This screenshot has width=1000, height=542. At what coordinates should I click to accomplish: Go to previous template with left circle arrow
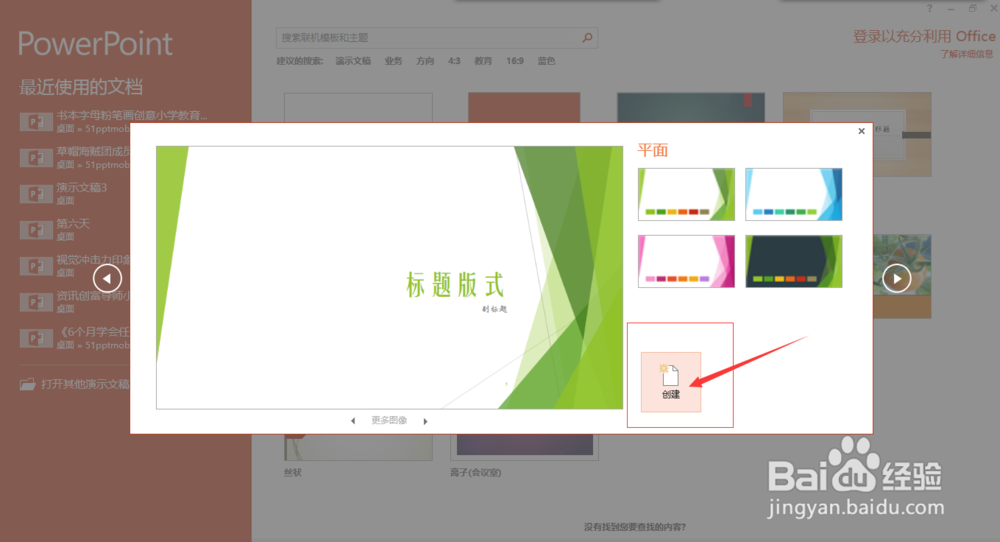coord(107,279)
